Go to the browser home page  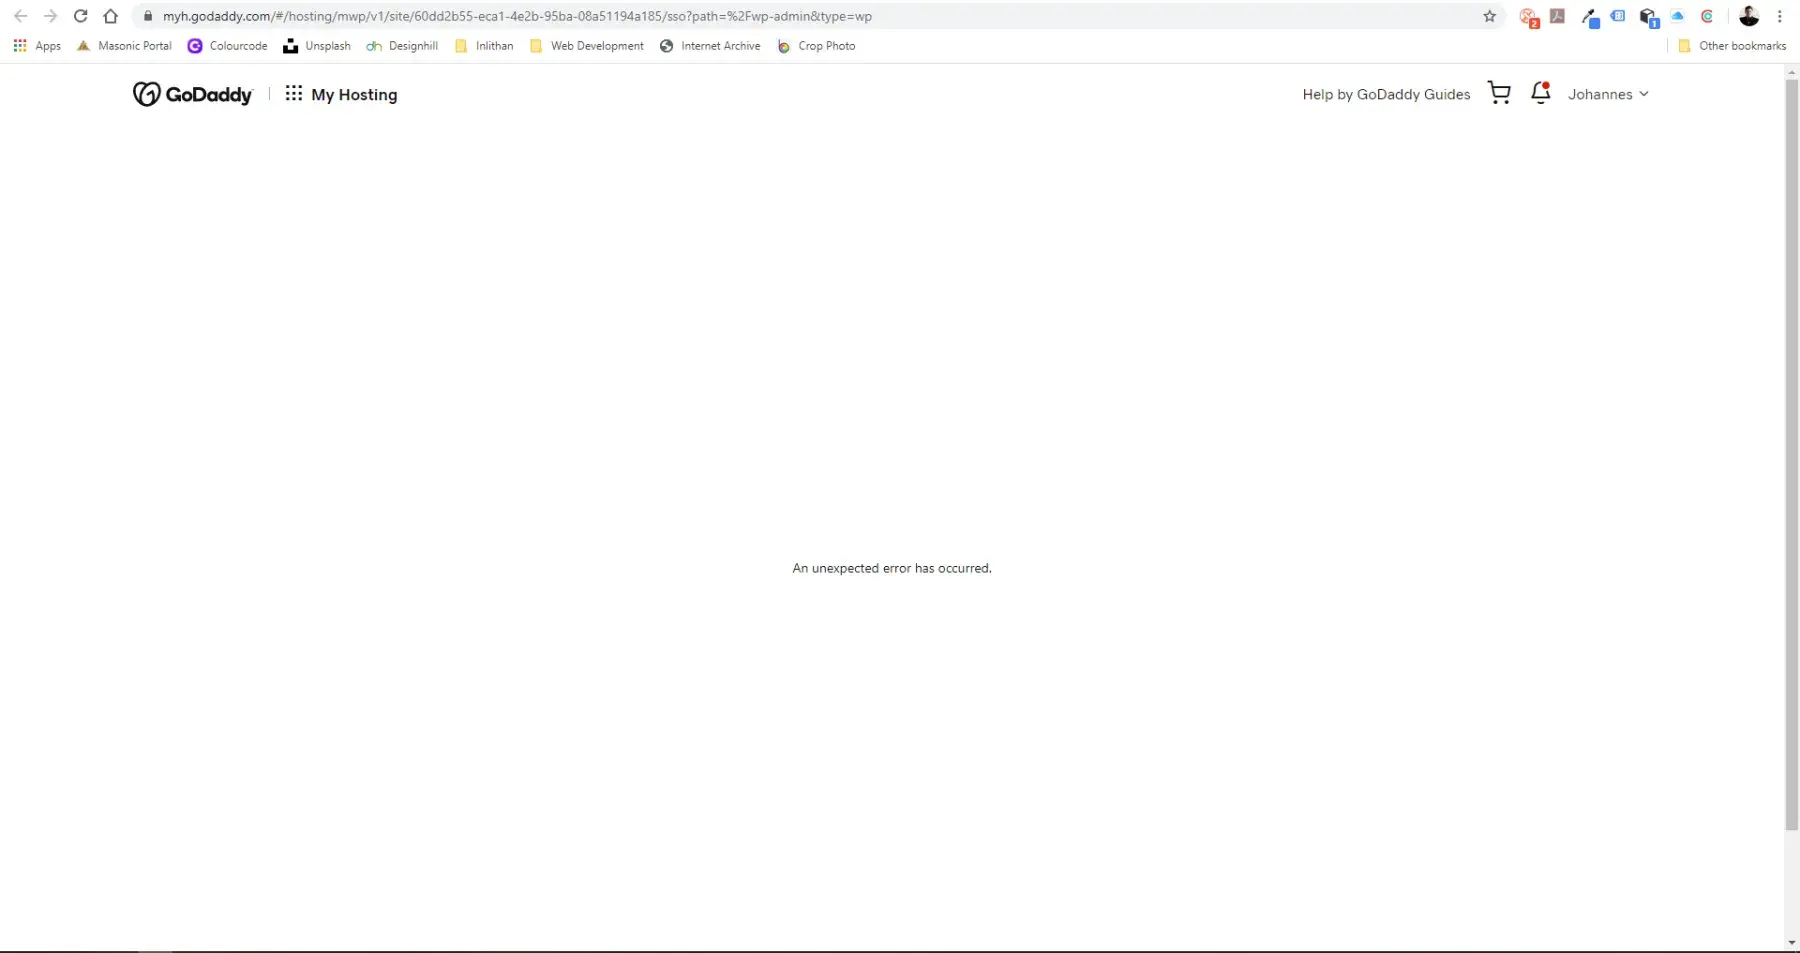click(111, 16)
